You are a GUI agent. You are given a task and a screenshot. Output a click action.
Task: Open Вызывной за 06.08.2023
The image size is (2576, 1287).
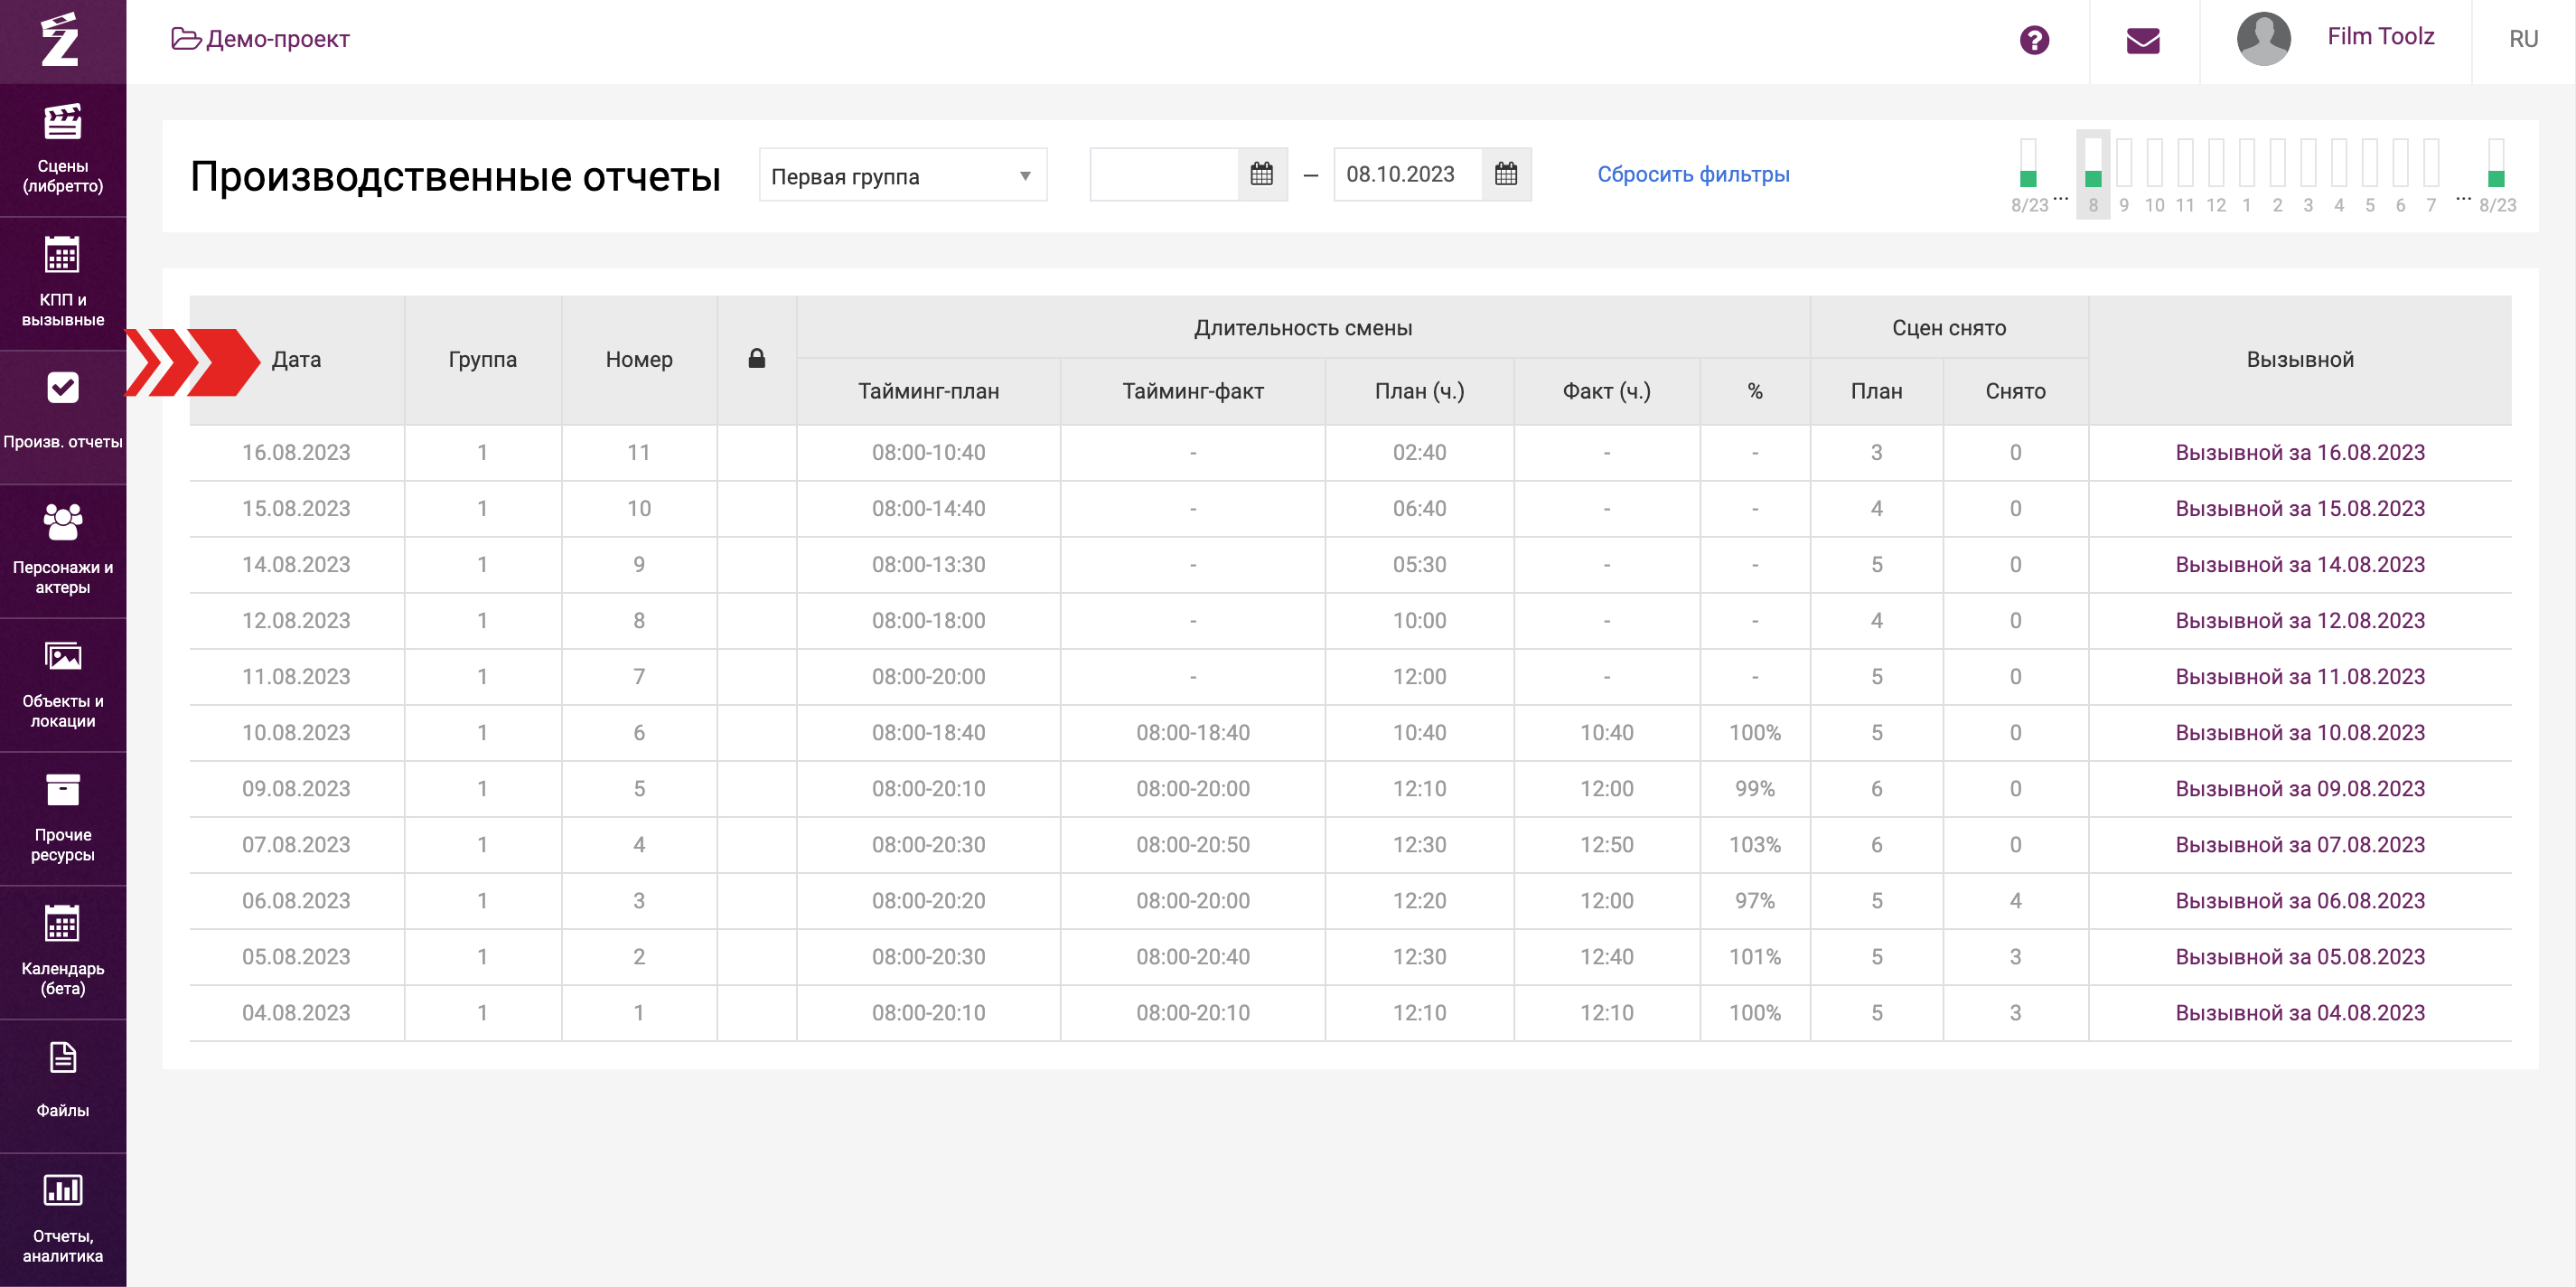click(x=2300, y=900)
